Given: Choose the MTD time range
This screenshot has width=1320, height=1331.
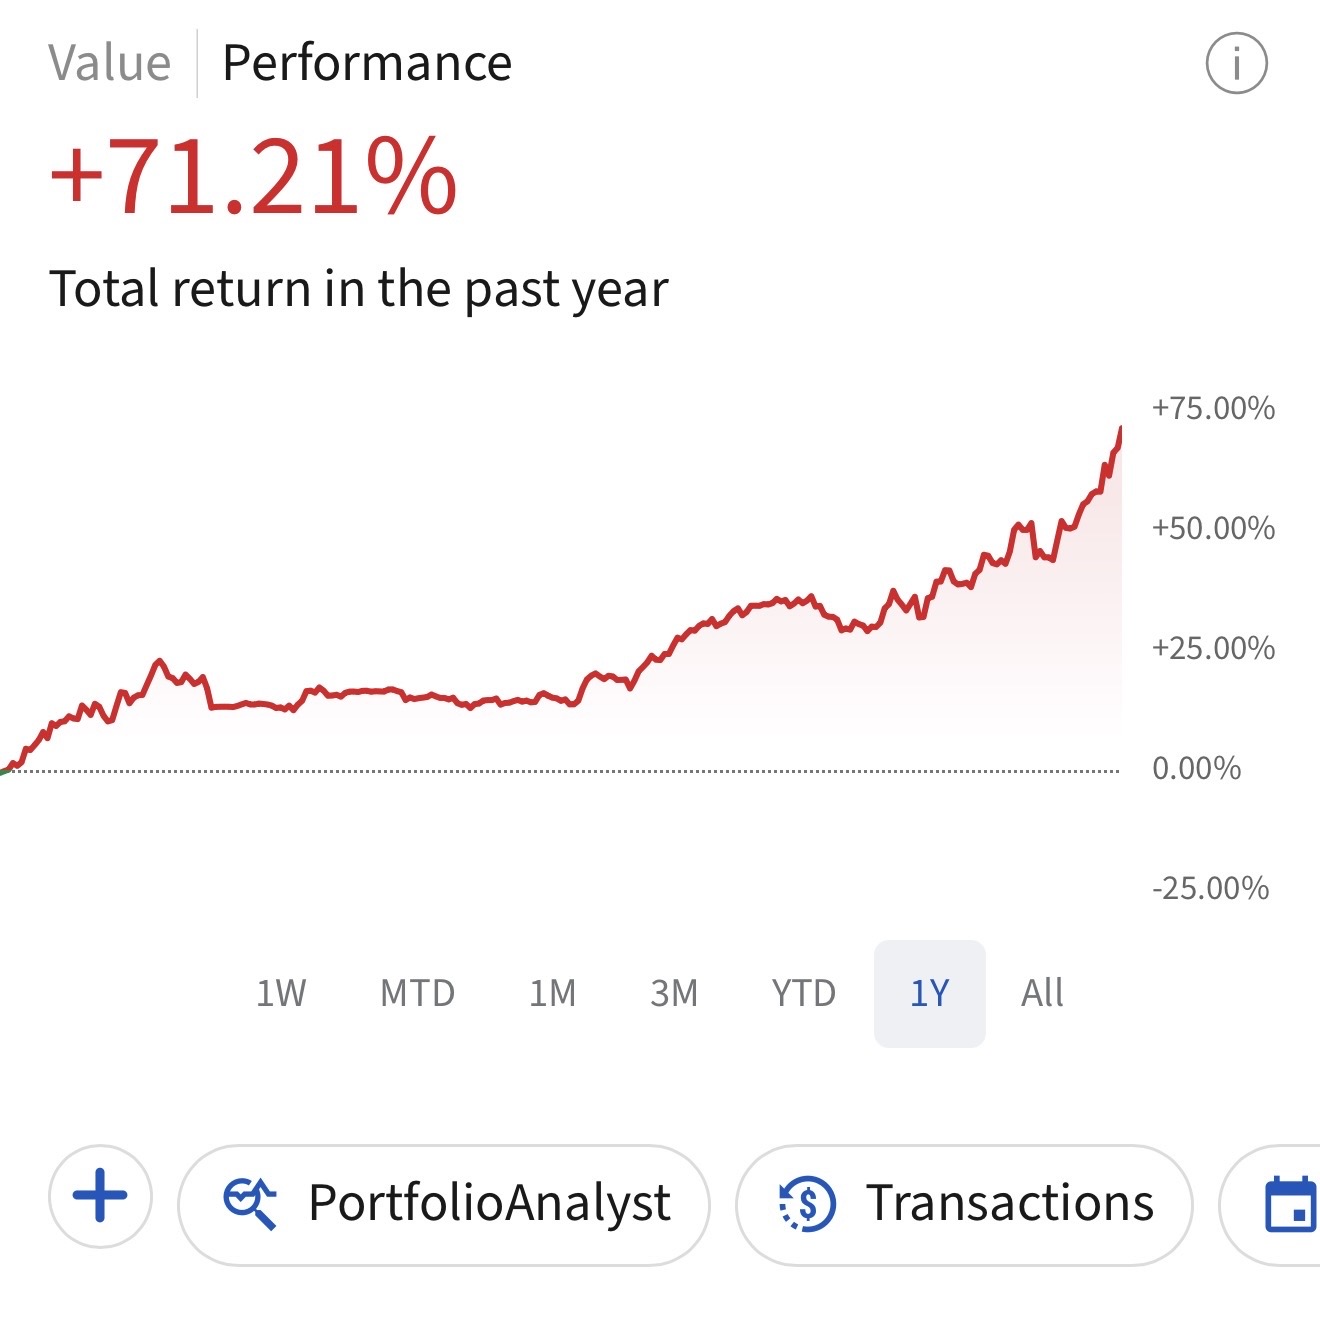Looking at the screenshot, I should click(418, 993).
